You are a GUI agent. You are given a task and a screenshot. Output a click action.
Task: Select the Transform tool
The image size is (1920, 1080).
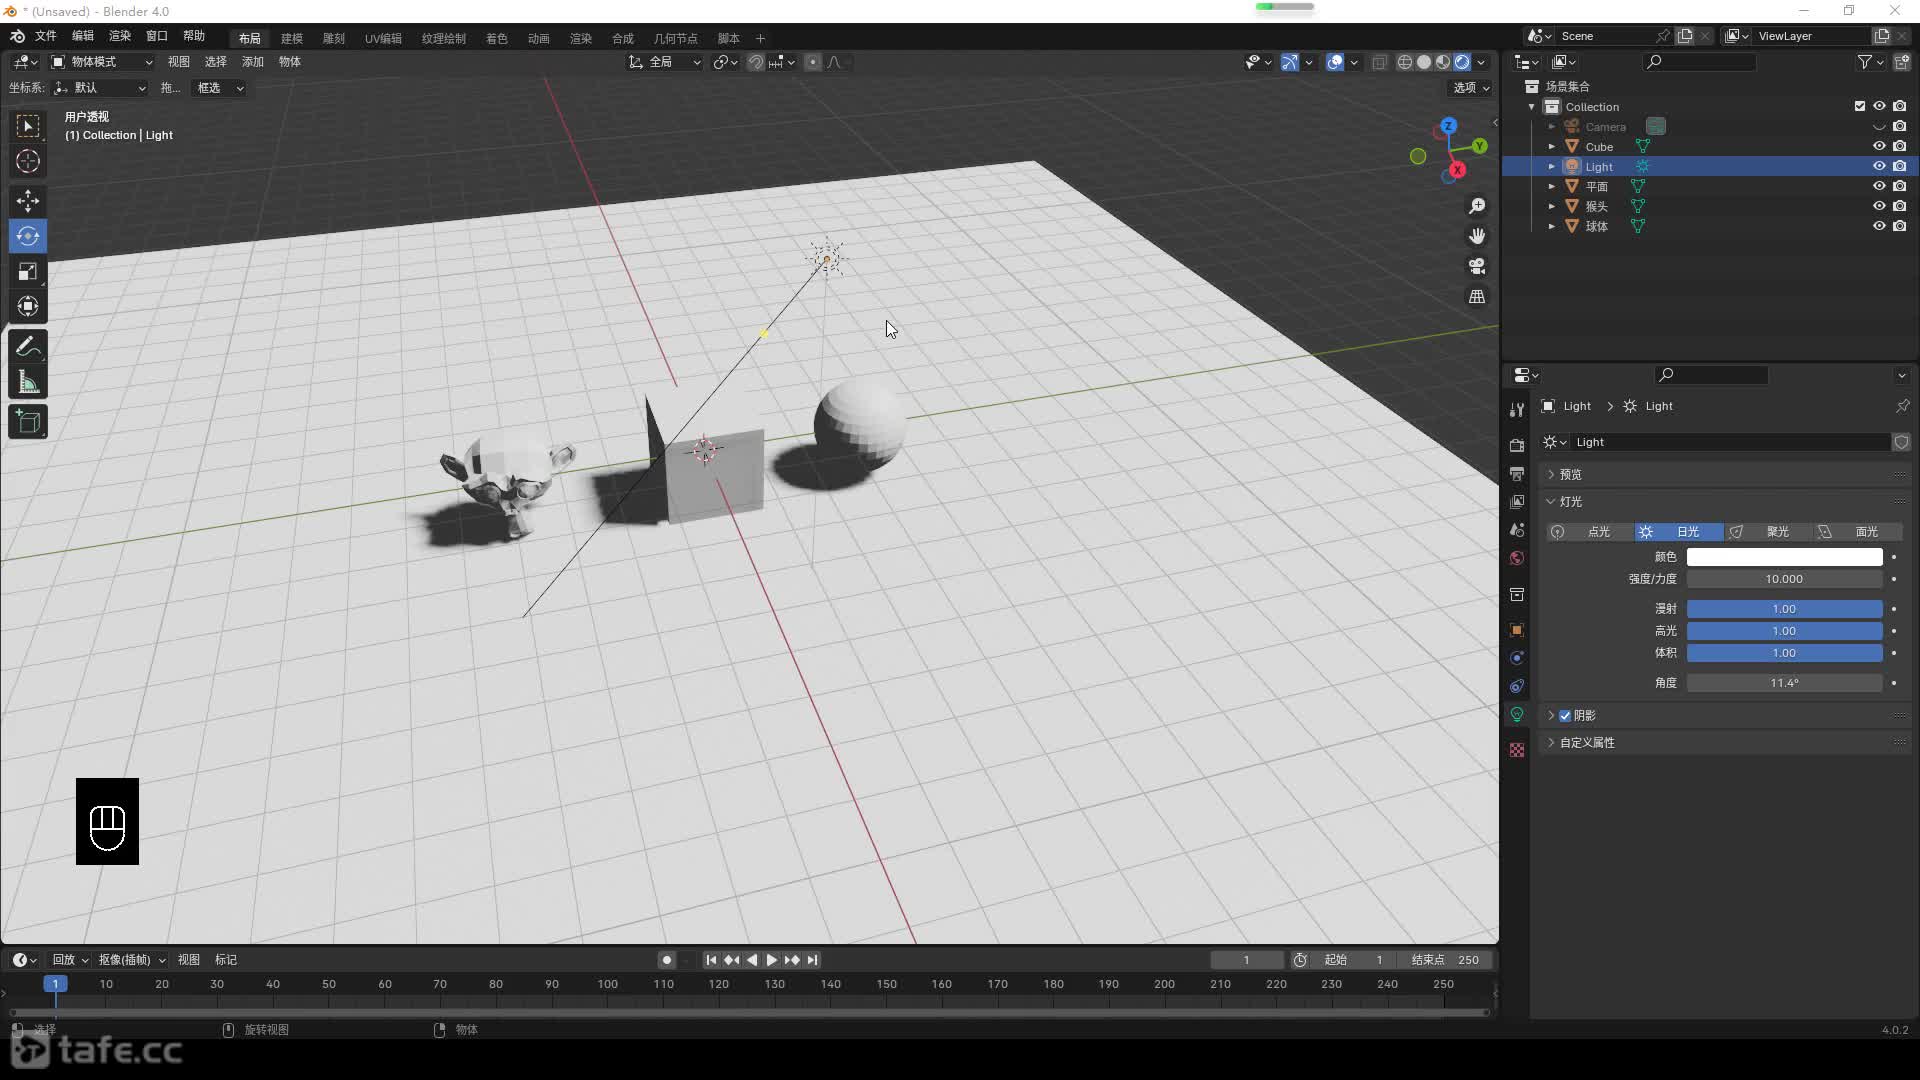point(28,306)
